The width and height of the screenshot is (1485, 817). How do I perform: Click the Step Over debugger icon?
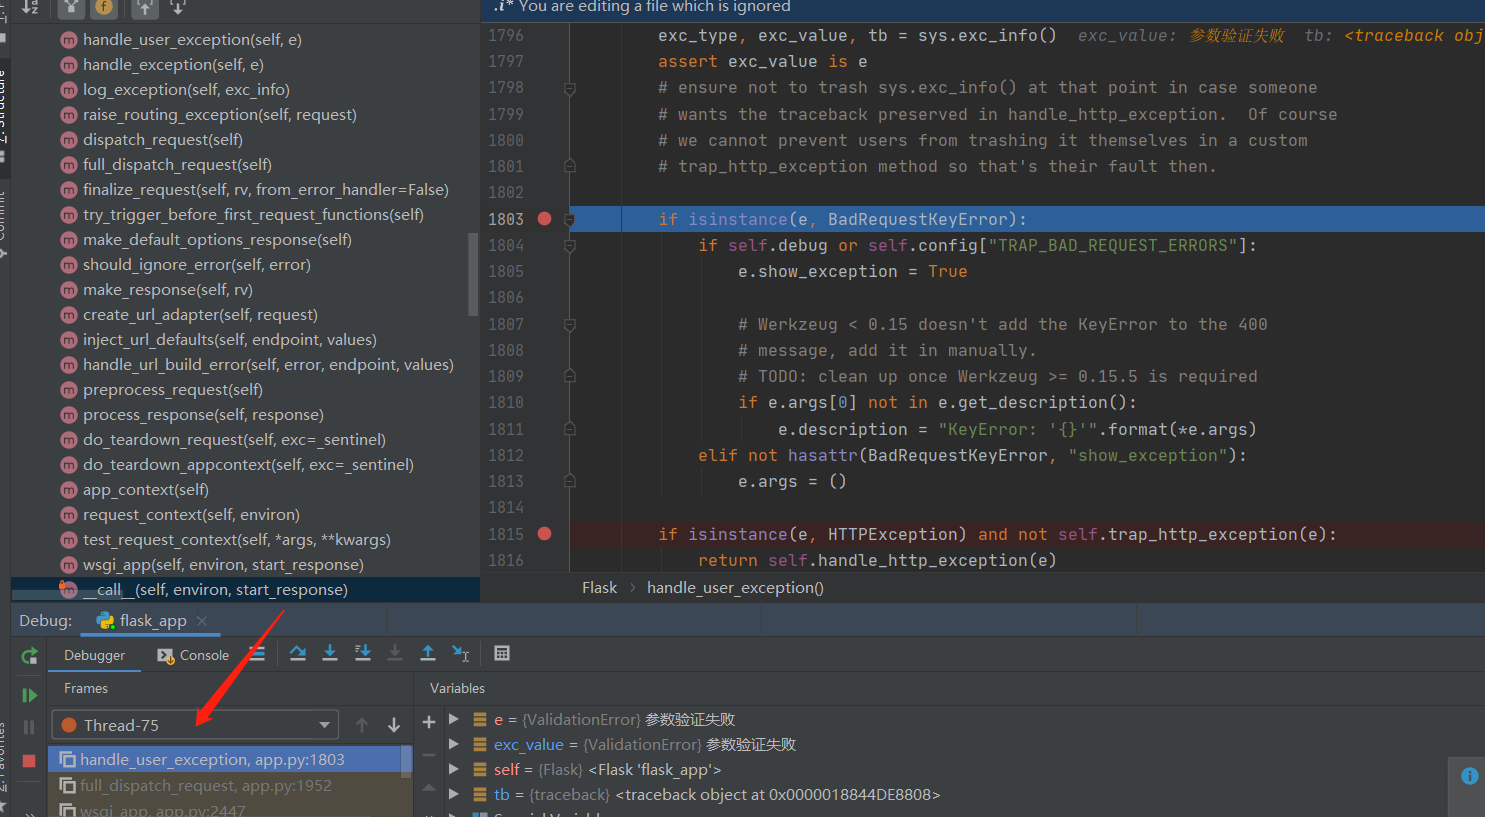[297, 653]
